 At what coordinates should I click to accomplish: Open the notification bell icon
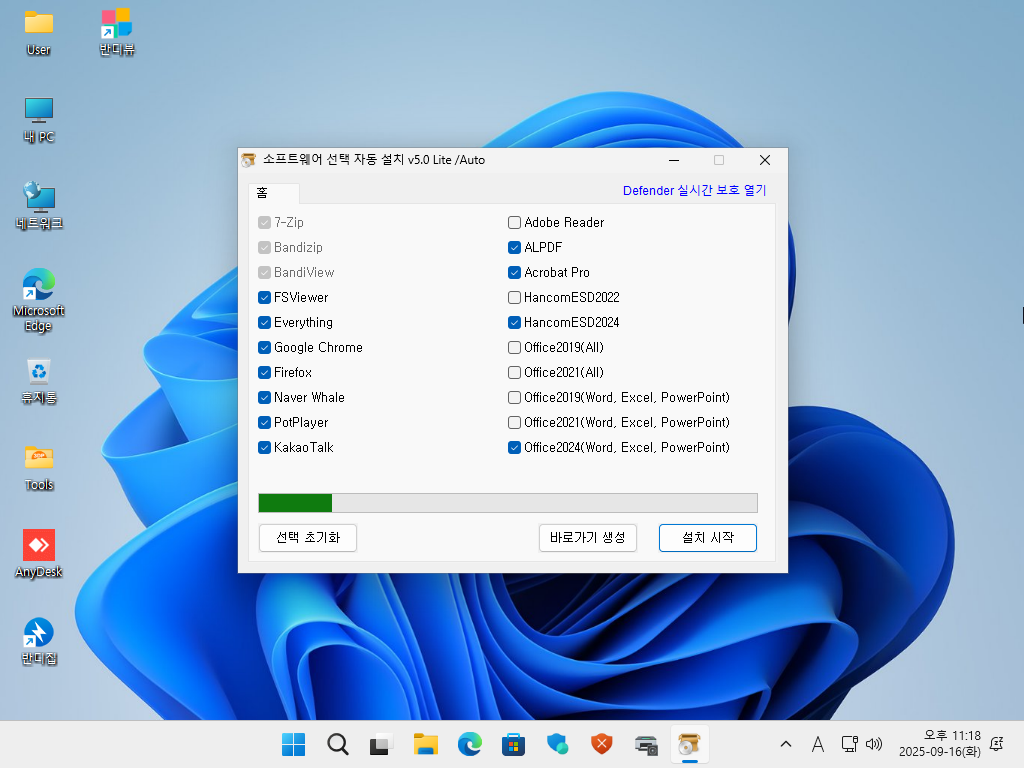click(997, 744)
